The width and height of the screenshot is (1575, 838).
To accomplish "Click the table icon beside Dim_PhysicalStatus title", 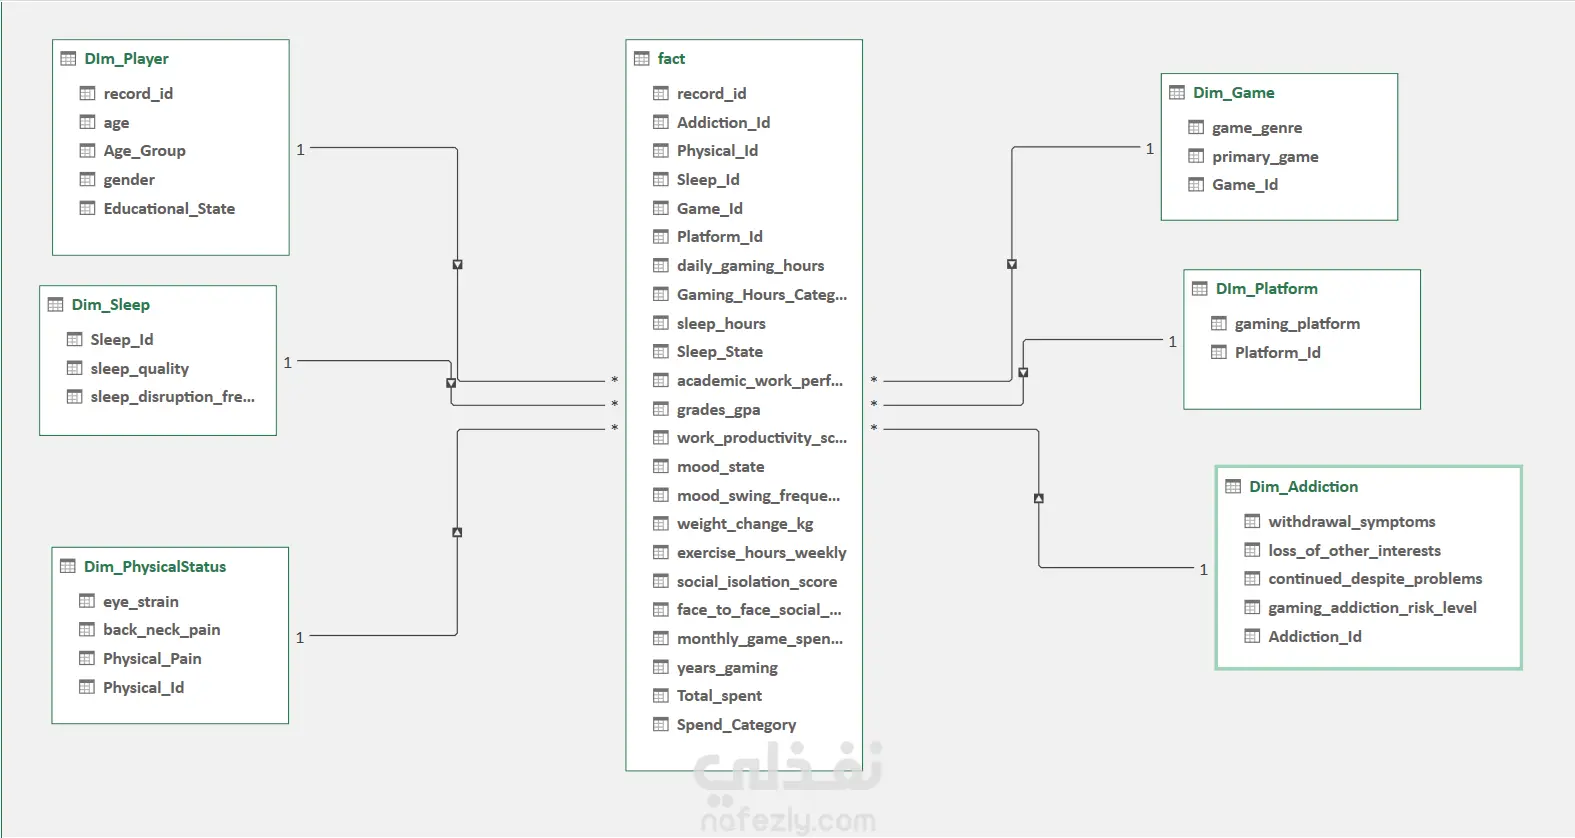I will pos(68,567).
